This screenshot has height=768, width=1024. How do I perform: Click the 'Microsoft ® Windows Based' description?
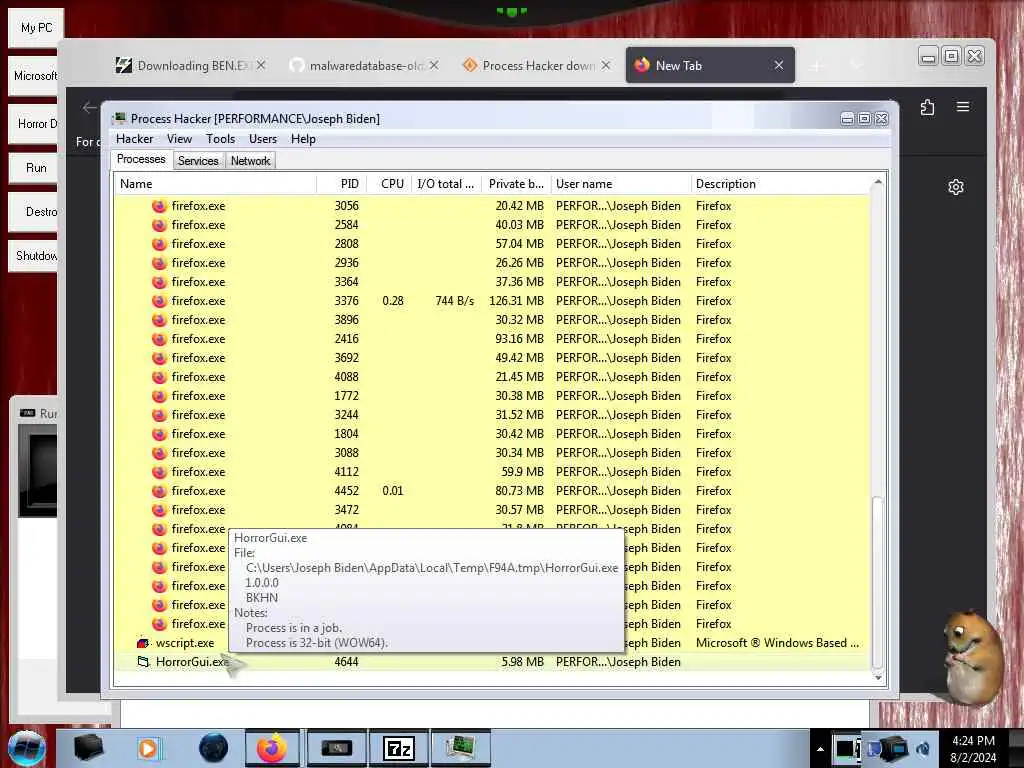(x=777, y=643)
